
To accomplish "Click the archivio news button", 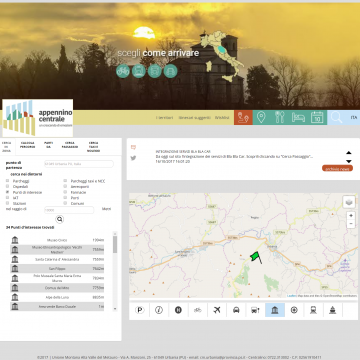I will coord(337,168).
